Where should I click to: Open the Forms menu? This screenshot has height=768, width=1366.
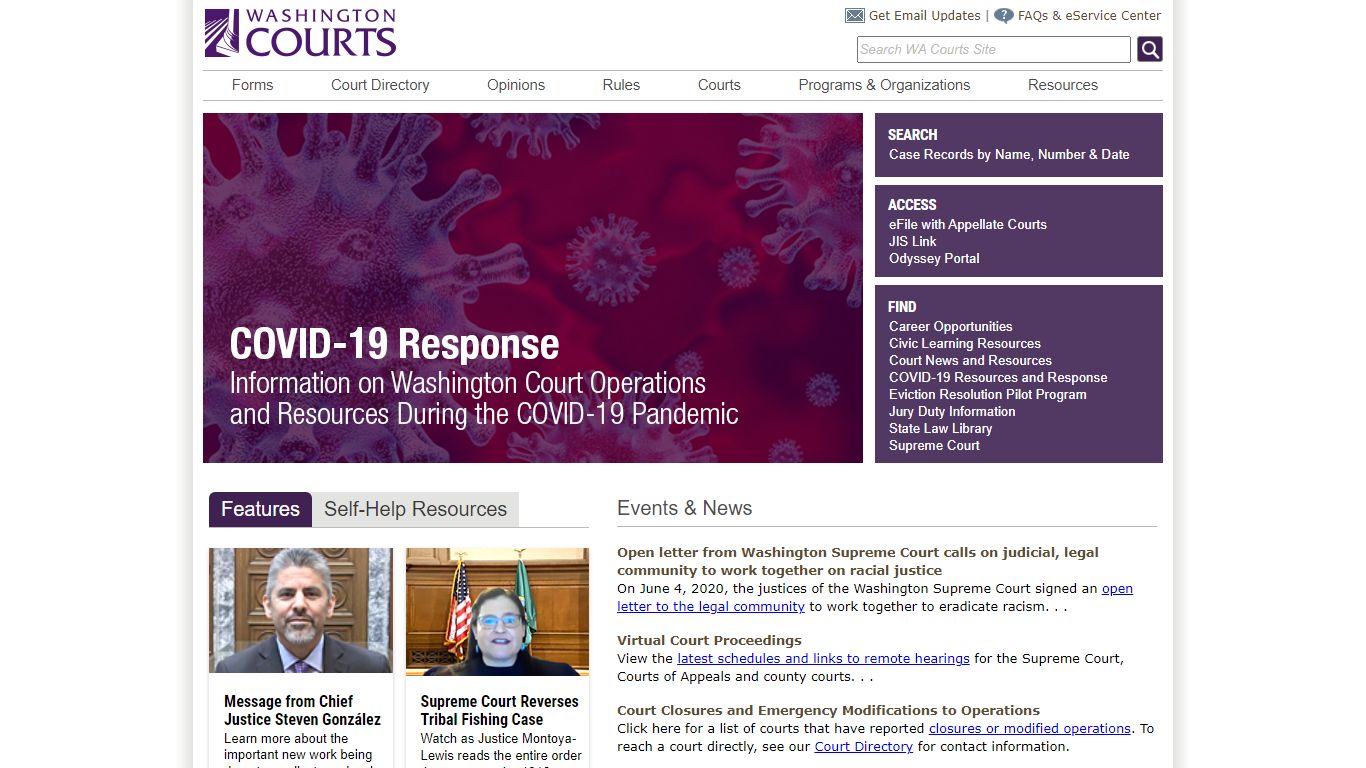click(252, 85)
